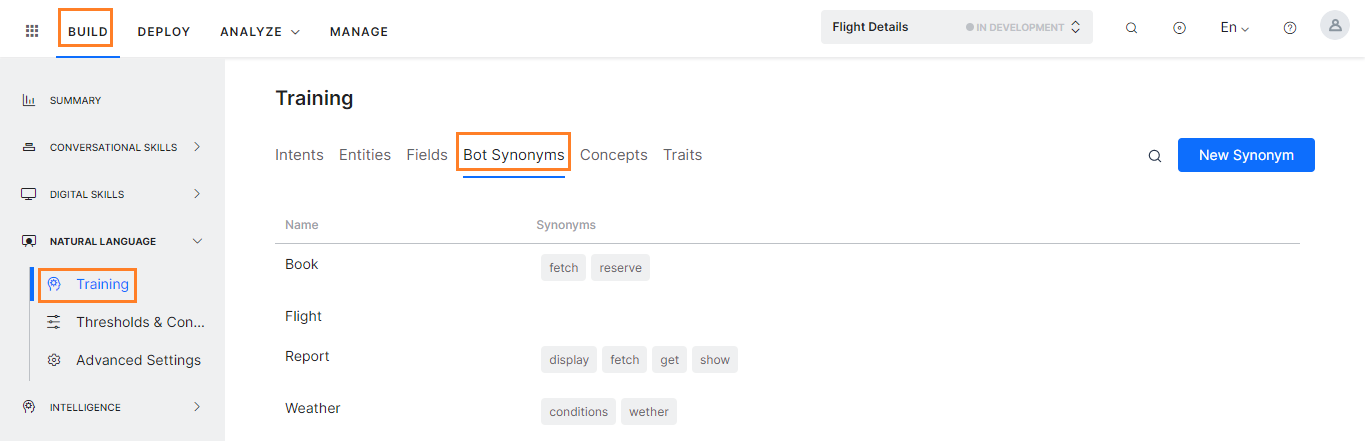Collapse the Natural Language section
Viewport: 1365px width, 441px height.
(x=197, y=241)
